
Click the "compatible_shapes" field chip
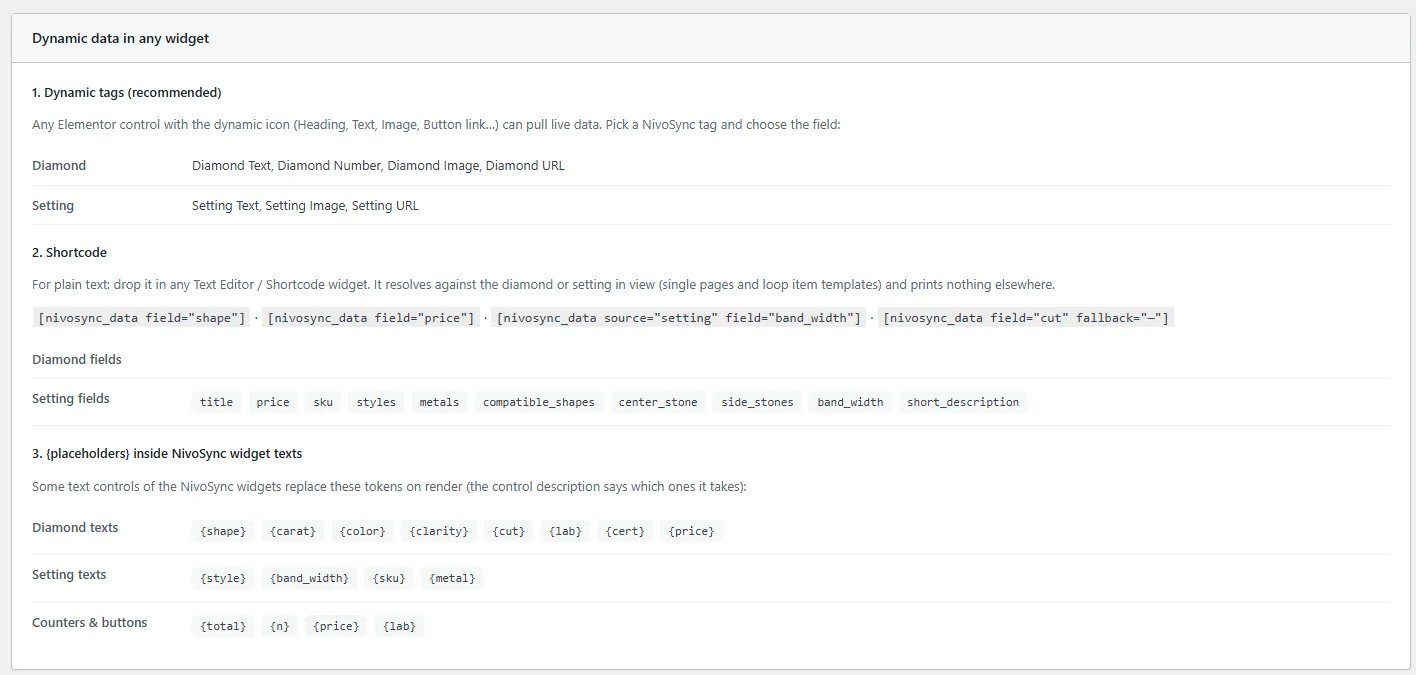pos(539,402)
